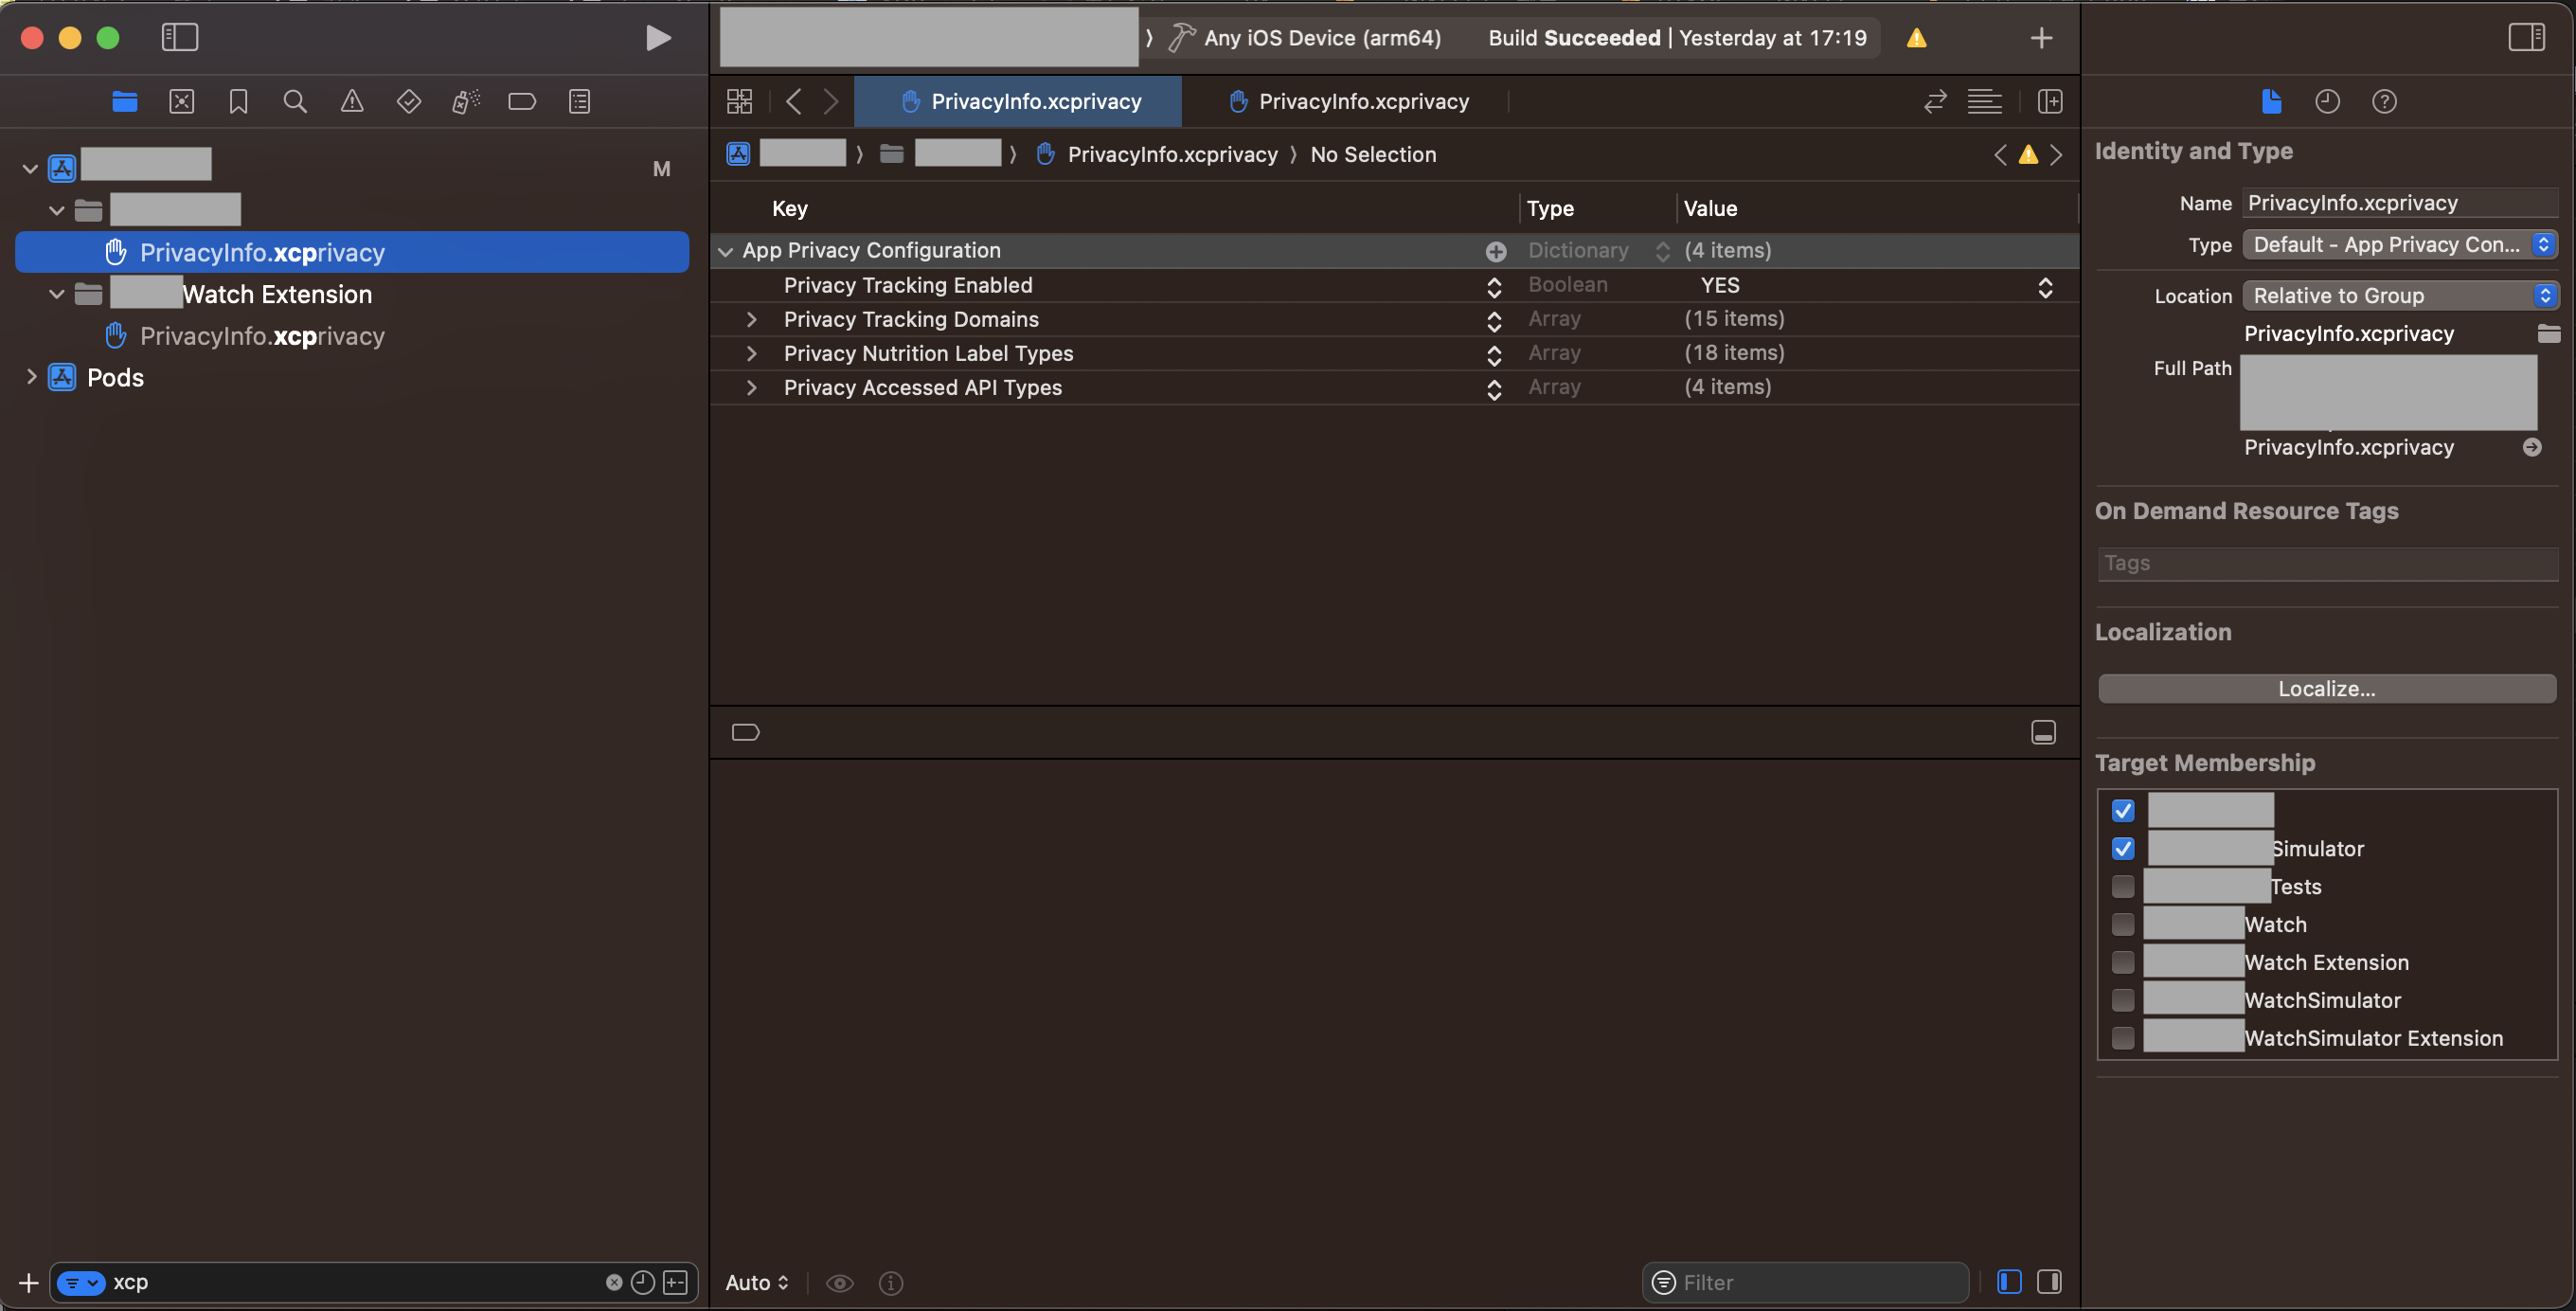2576x1311 pixels.
Task: Go forward with the editor forward arrow
Action: point(831,101)
